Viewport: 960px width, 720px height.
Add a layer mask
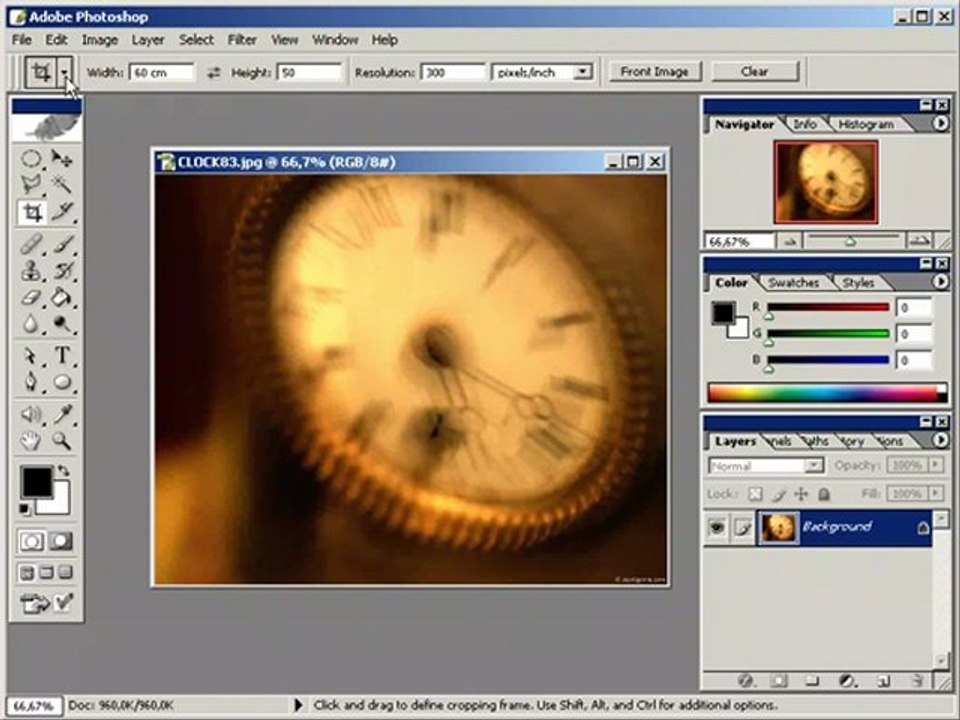(778, 680)
